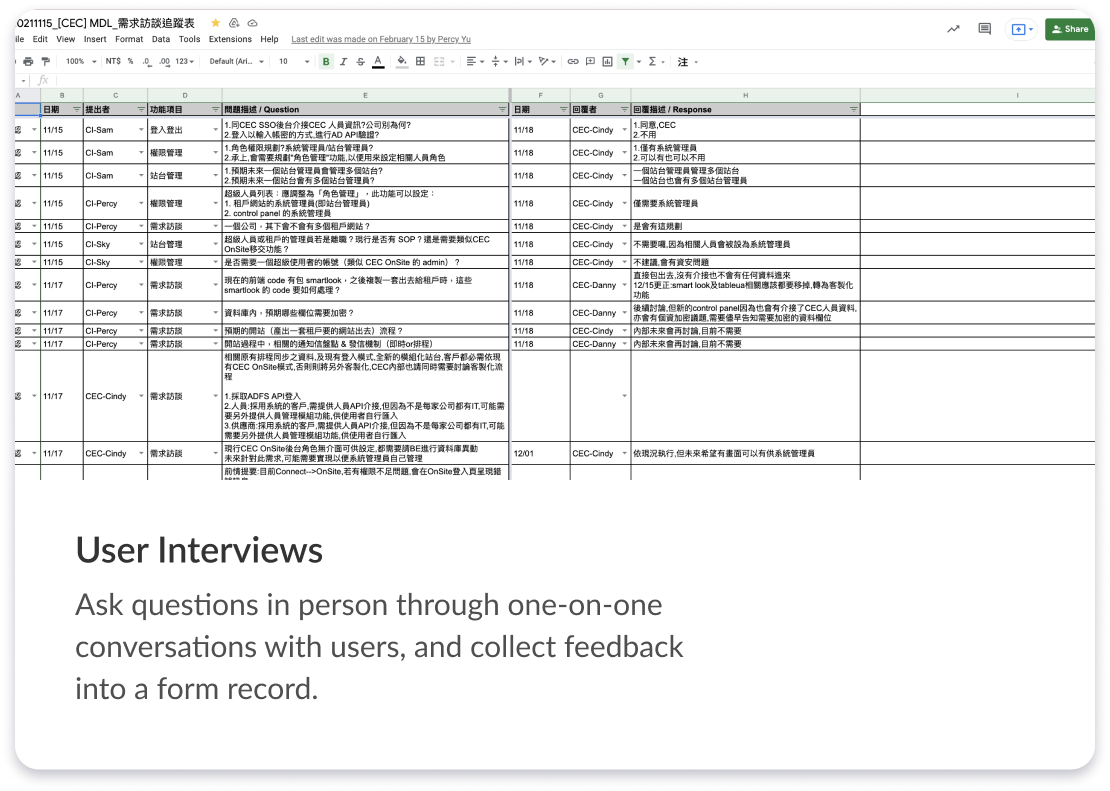Toggle bold formatting
The width and height of the screenshot is (1110, 791).
point(326,62)
